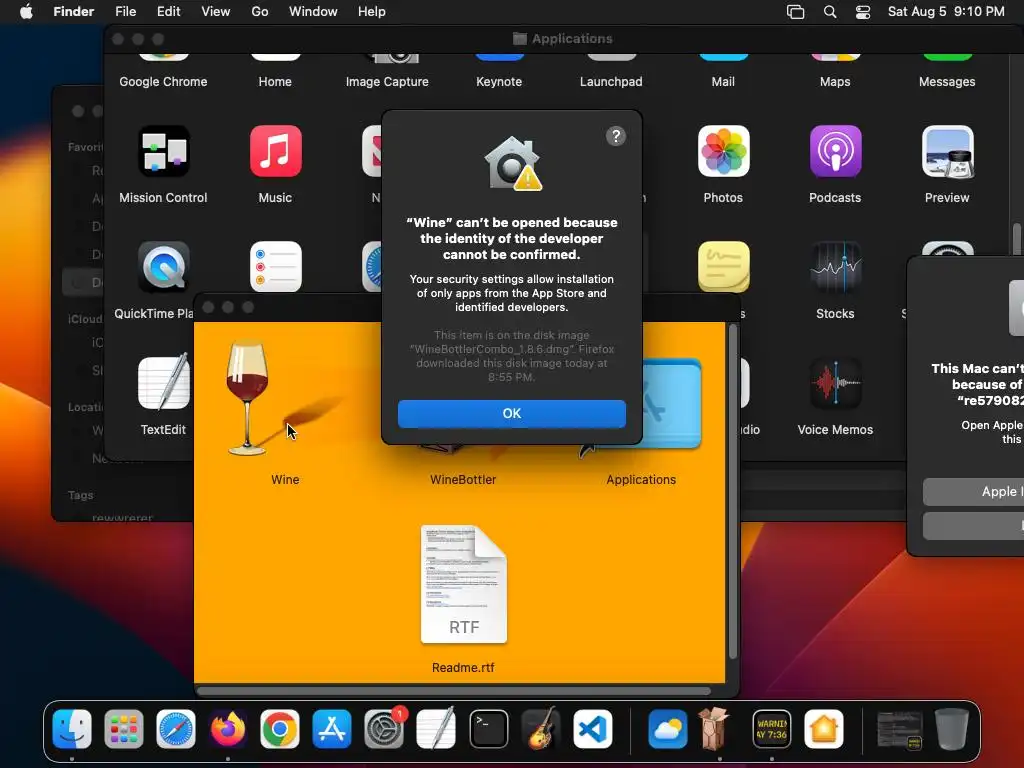Open the Preview app icon
Image resolution: width=1024 pixels, height=768 pixels.
click(947, 152)
